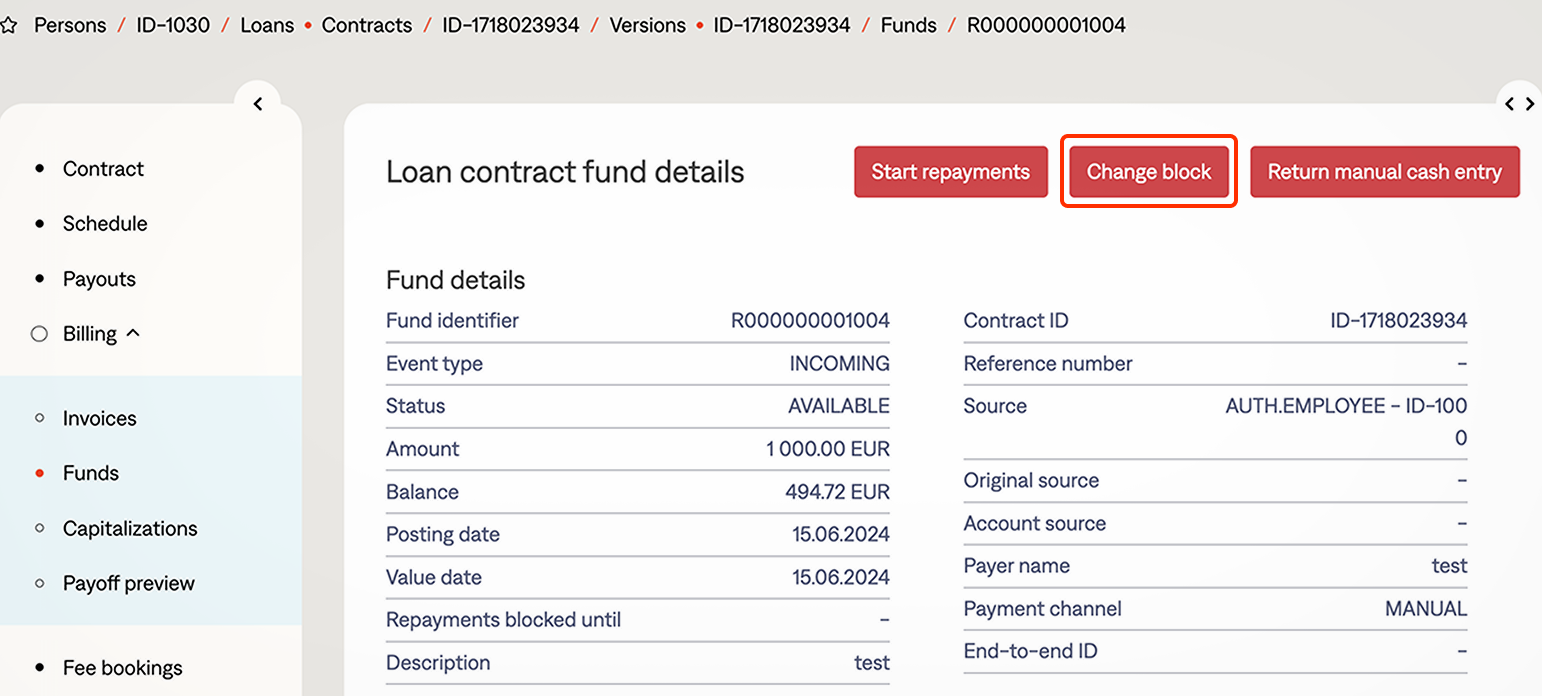The image size is (1542, 696).
Task: Open Payoff preview under Billing
Action: [128, 584]
